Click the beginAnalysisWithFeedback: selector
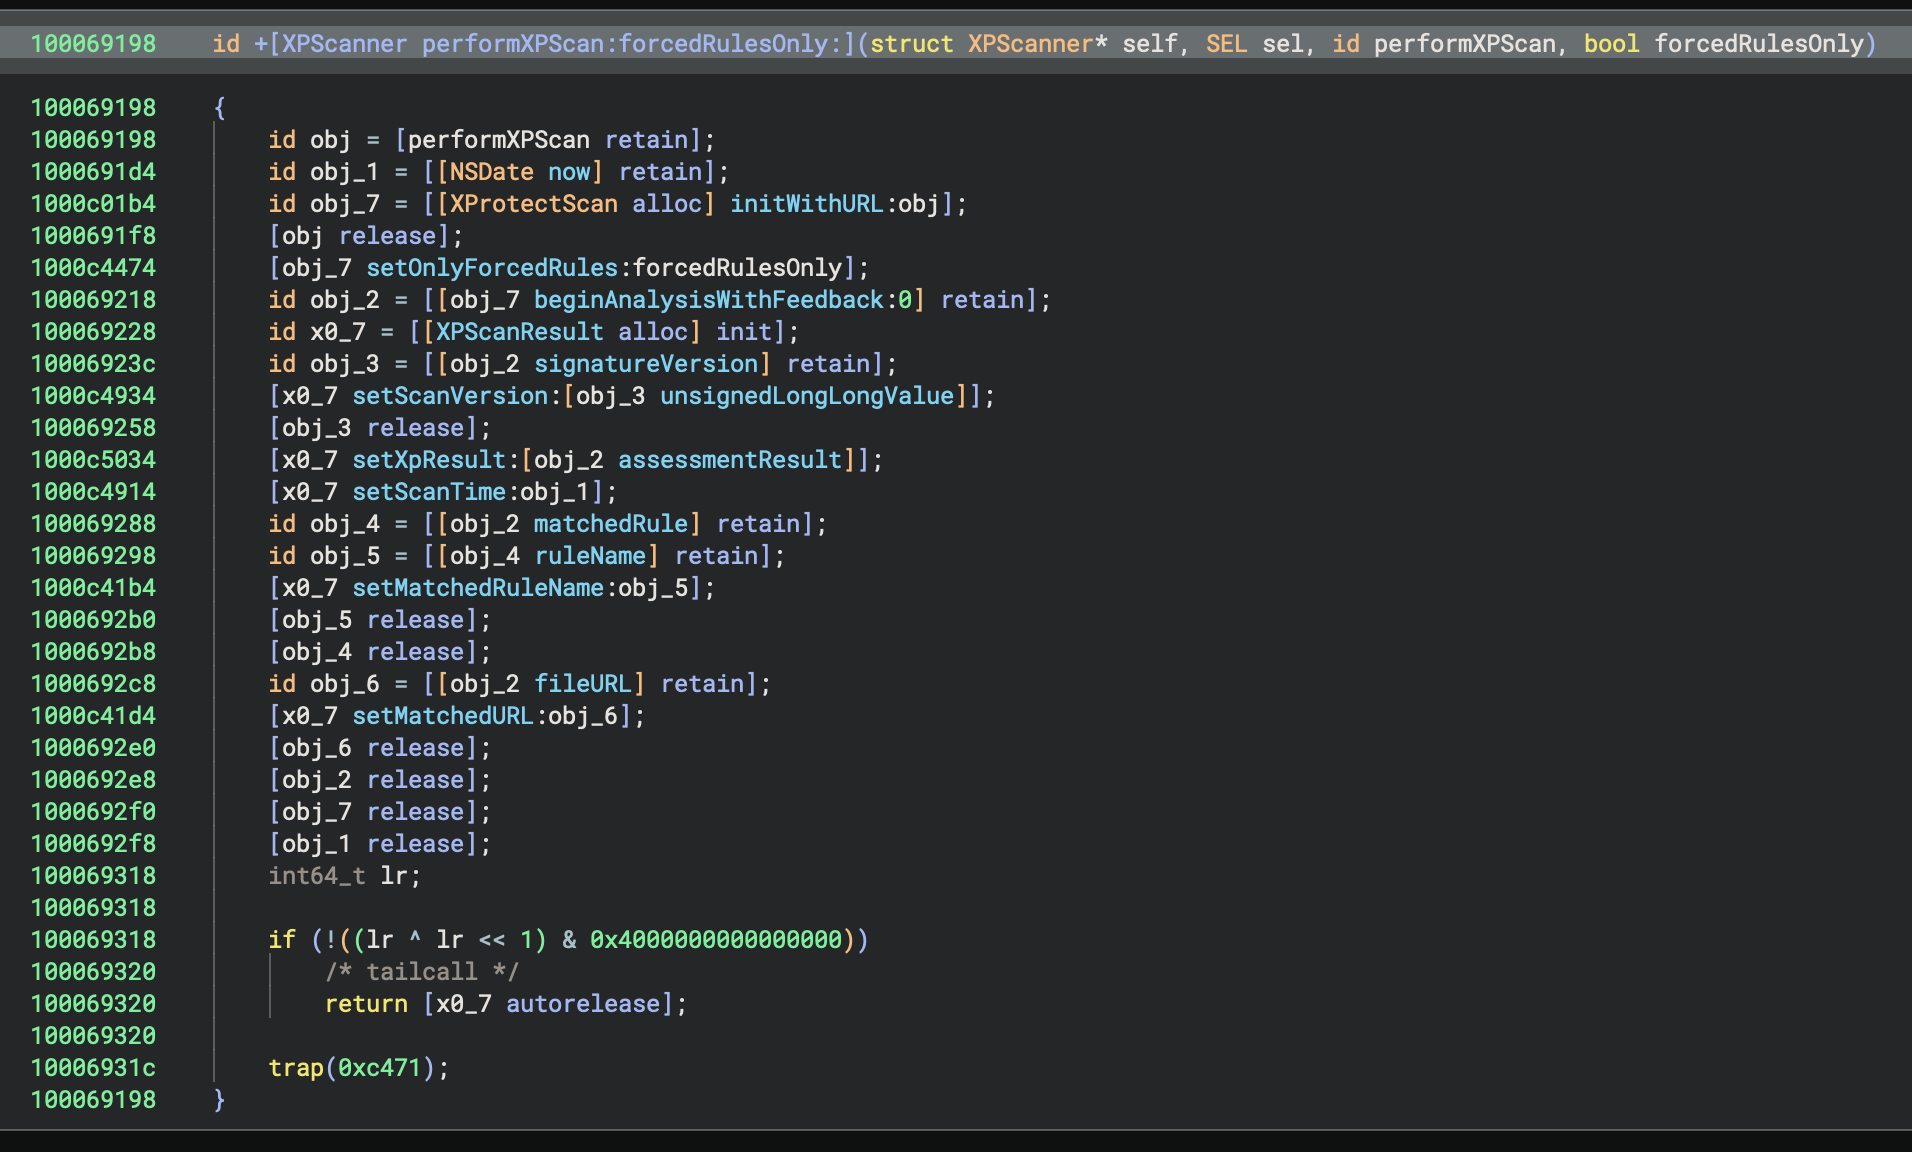 [x=708, y=300]
